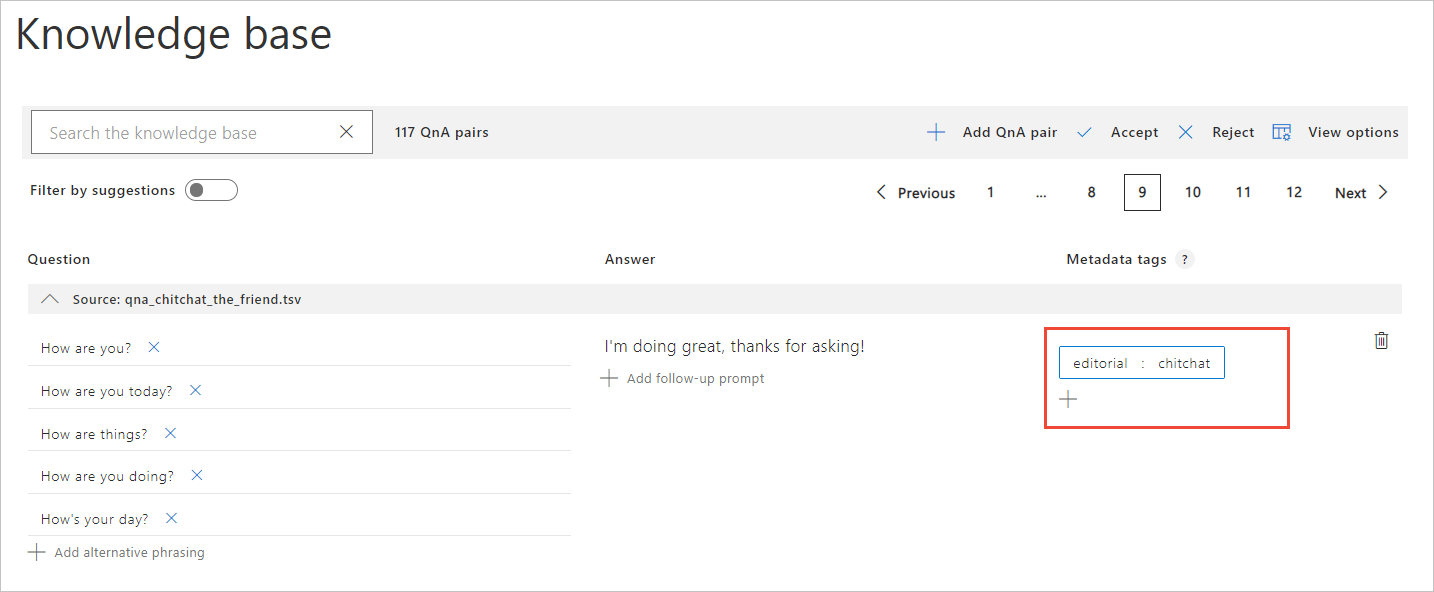
Task: Click Accept in the toolbar
Action: coord(1118,132)
